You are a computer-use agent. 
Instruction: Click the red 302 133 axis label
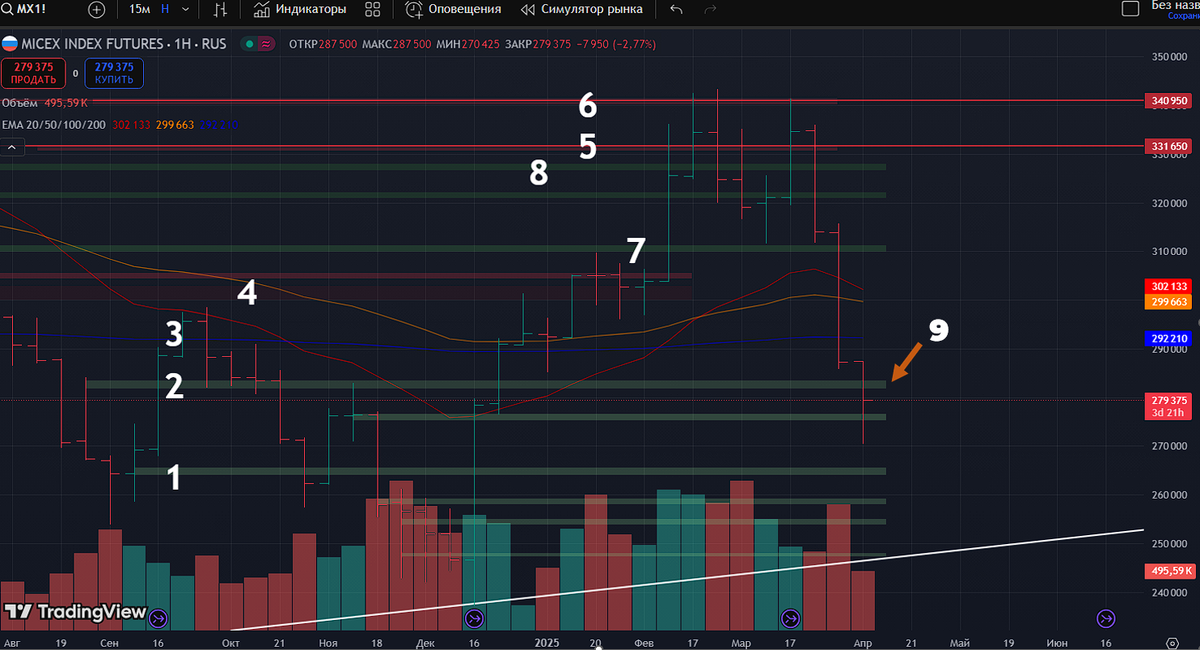[1168, 286]
